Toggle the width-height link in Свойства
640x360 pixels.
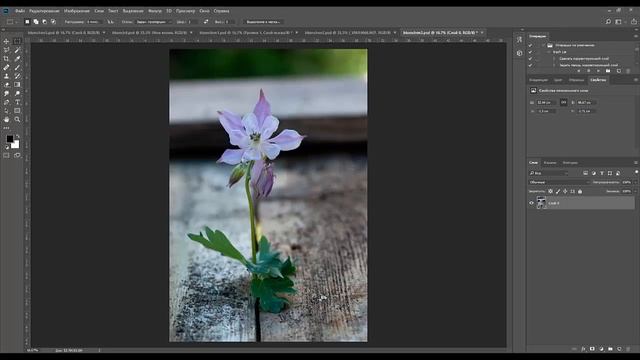pos(564,102)
